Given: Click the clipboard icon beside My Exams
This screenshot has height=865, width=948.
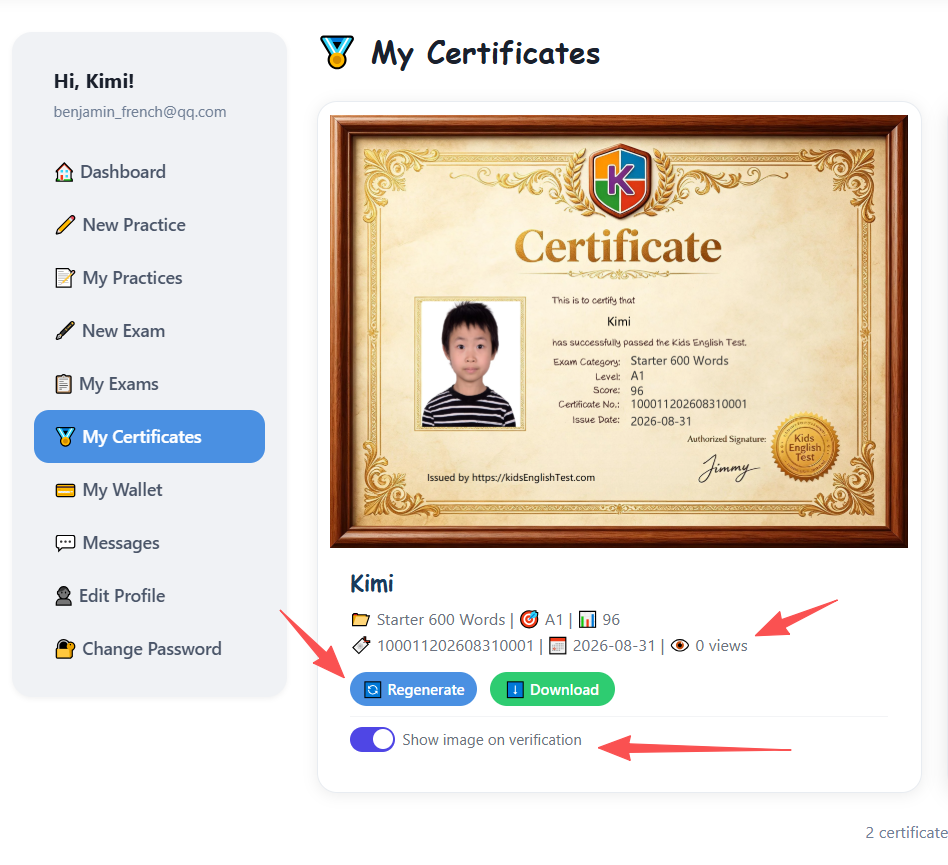Looking at the screenshot, I should (x=63, y=384).
